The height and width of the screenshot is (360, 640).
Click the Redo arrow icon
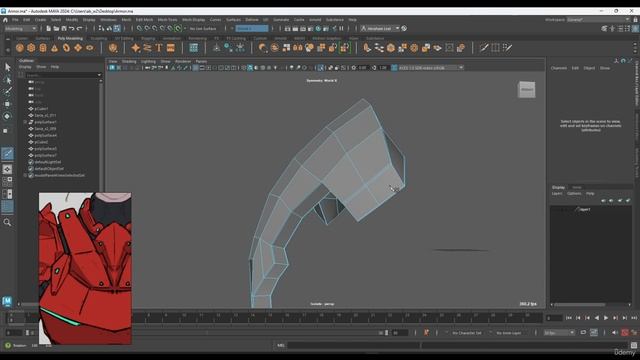coord(80,29)
